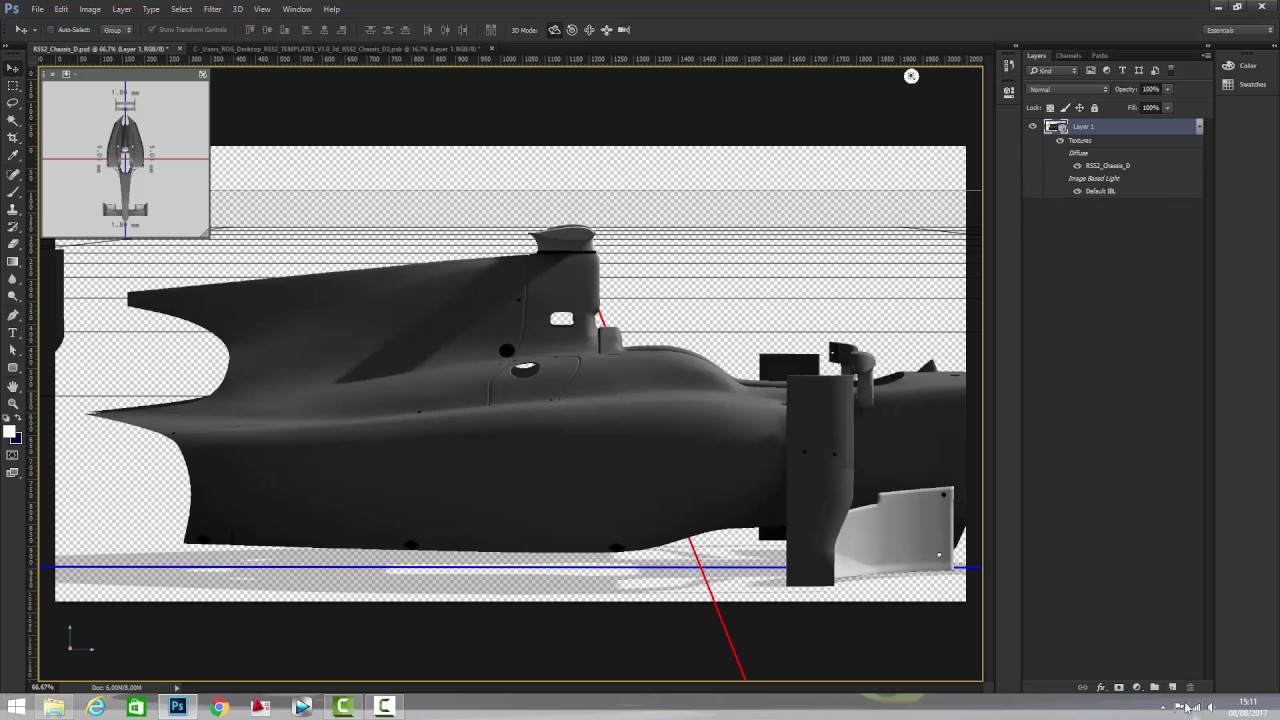The image size is (1280, 720).
Task: Toggle Show Transform Controls checkbox
Action: (x=151, y=30)
